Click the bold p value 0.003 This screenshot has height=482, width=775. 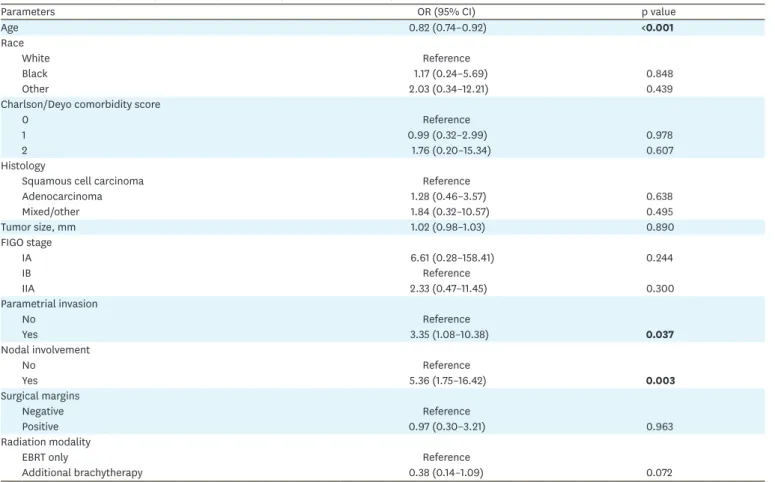(660, 380)
